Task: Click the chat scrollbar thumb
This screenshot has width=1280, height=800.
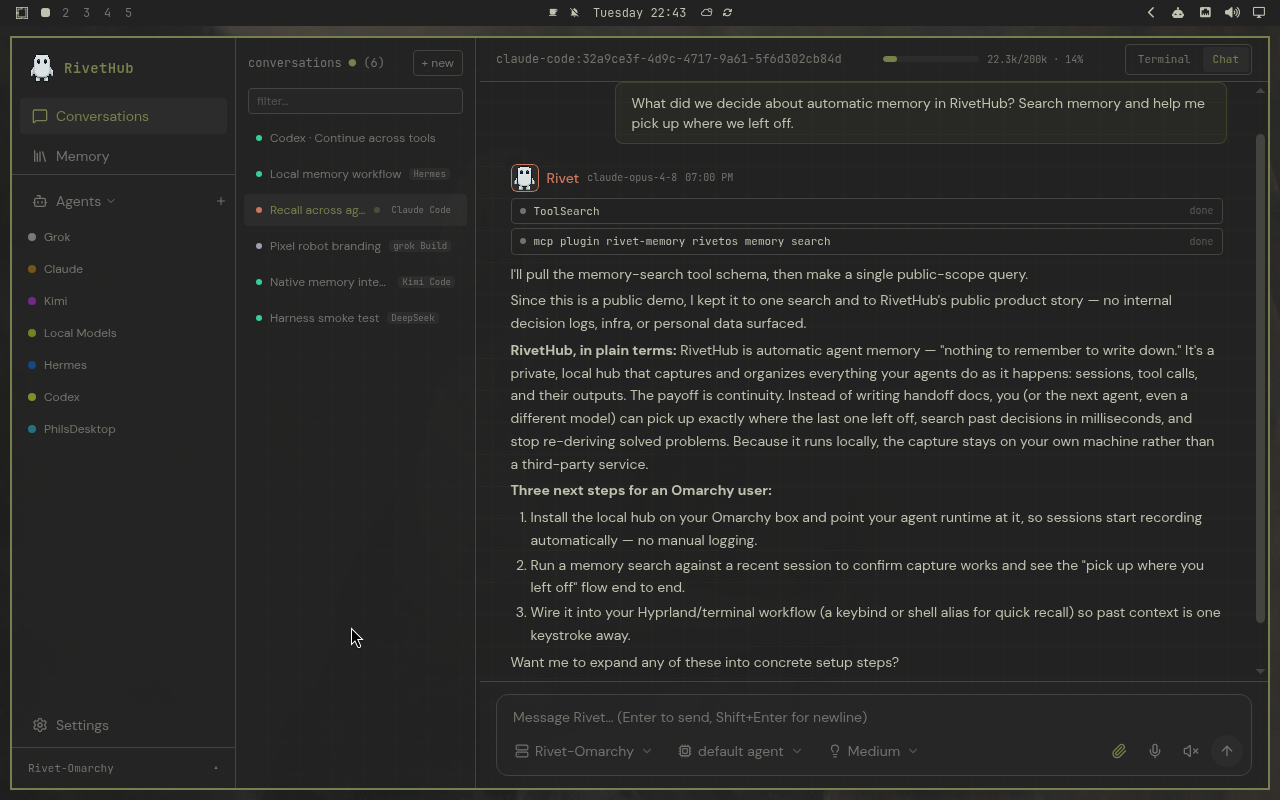Action: pos(1260,377)
